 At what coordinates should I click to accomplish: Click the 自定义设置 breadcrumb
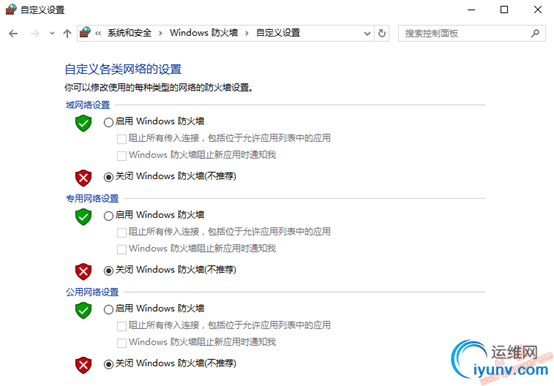pos(278,33)
